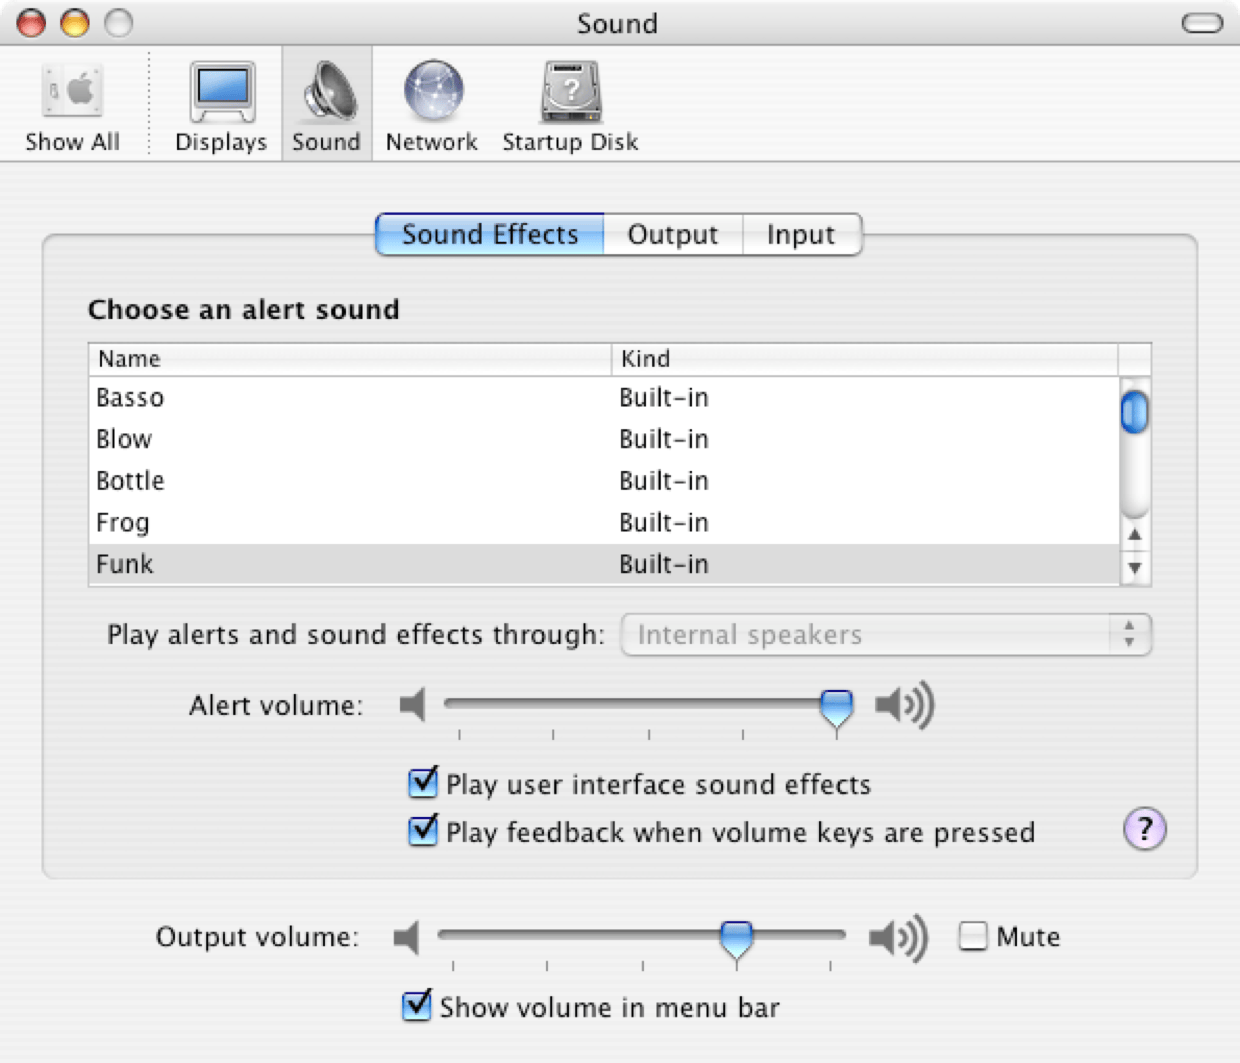Click the loud alert volume speaker icon
The image size is (1240, 1063).
(x=905, y=704)
